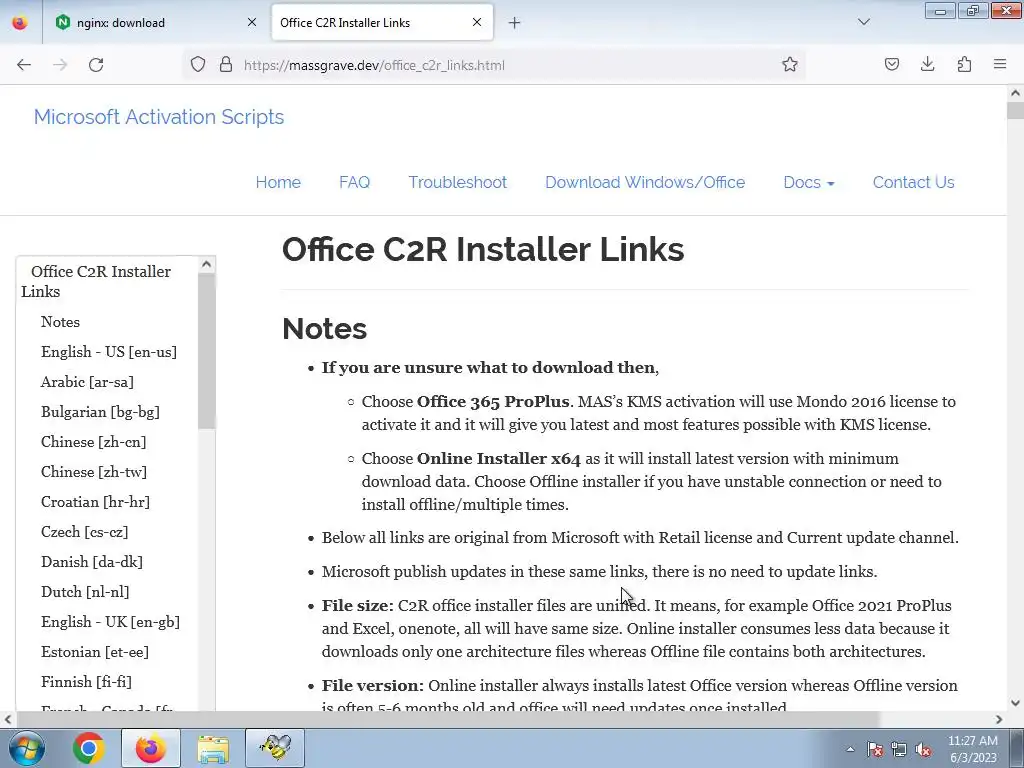Jump to Bulgarian [bg-bg] section
The width and height of the screenshot is (1024, 768).
coord(100,412)
